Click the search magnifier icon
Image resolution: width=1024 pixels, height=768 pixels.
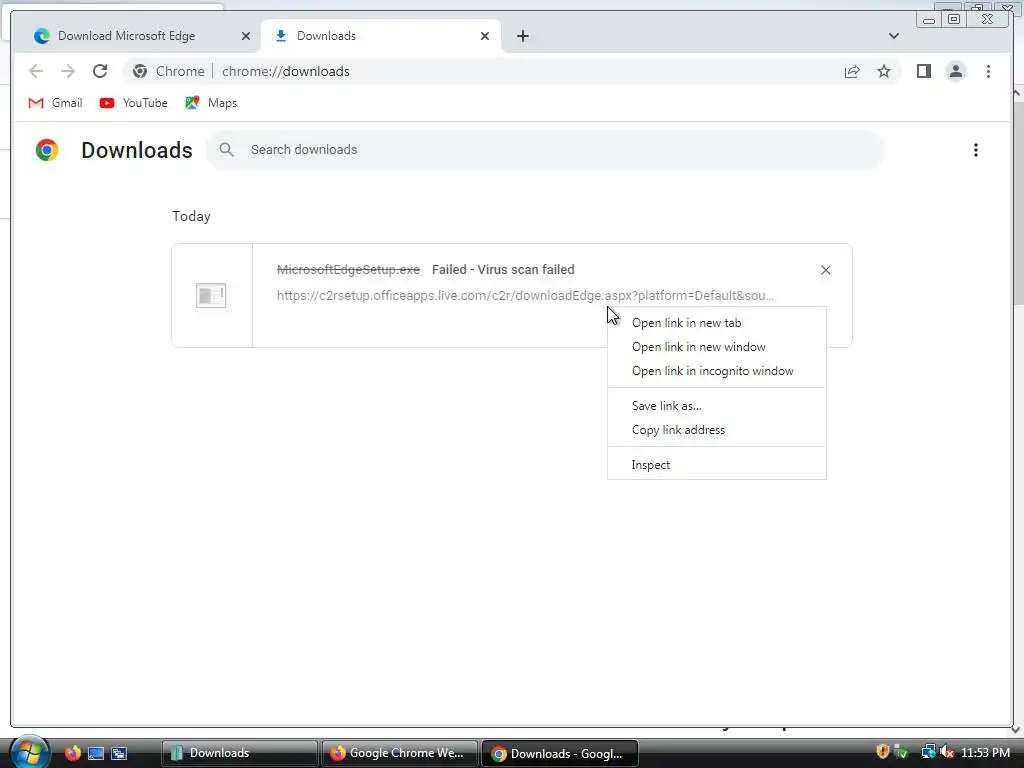point(227,150)
